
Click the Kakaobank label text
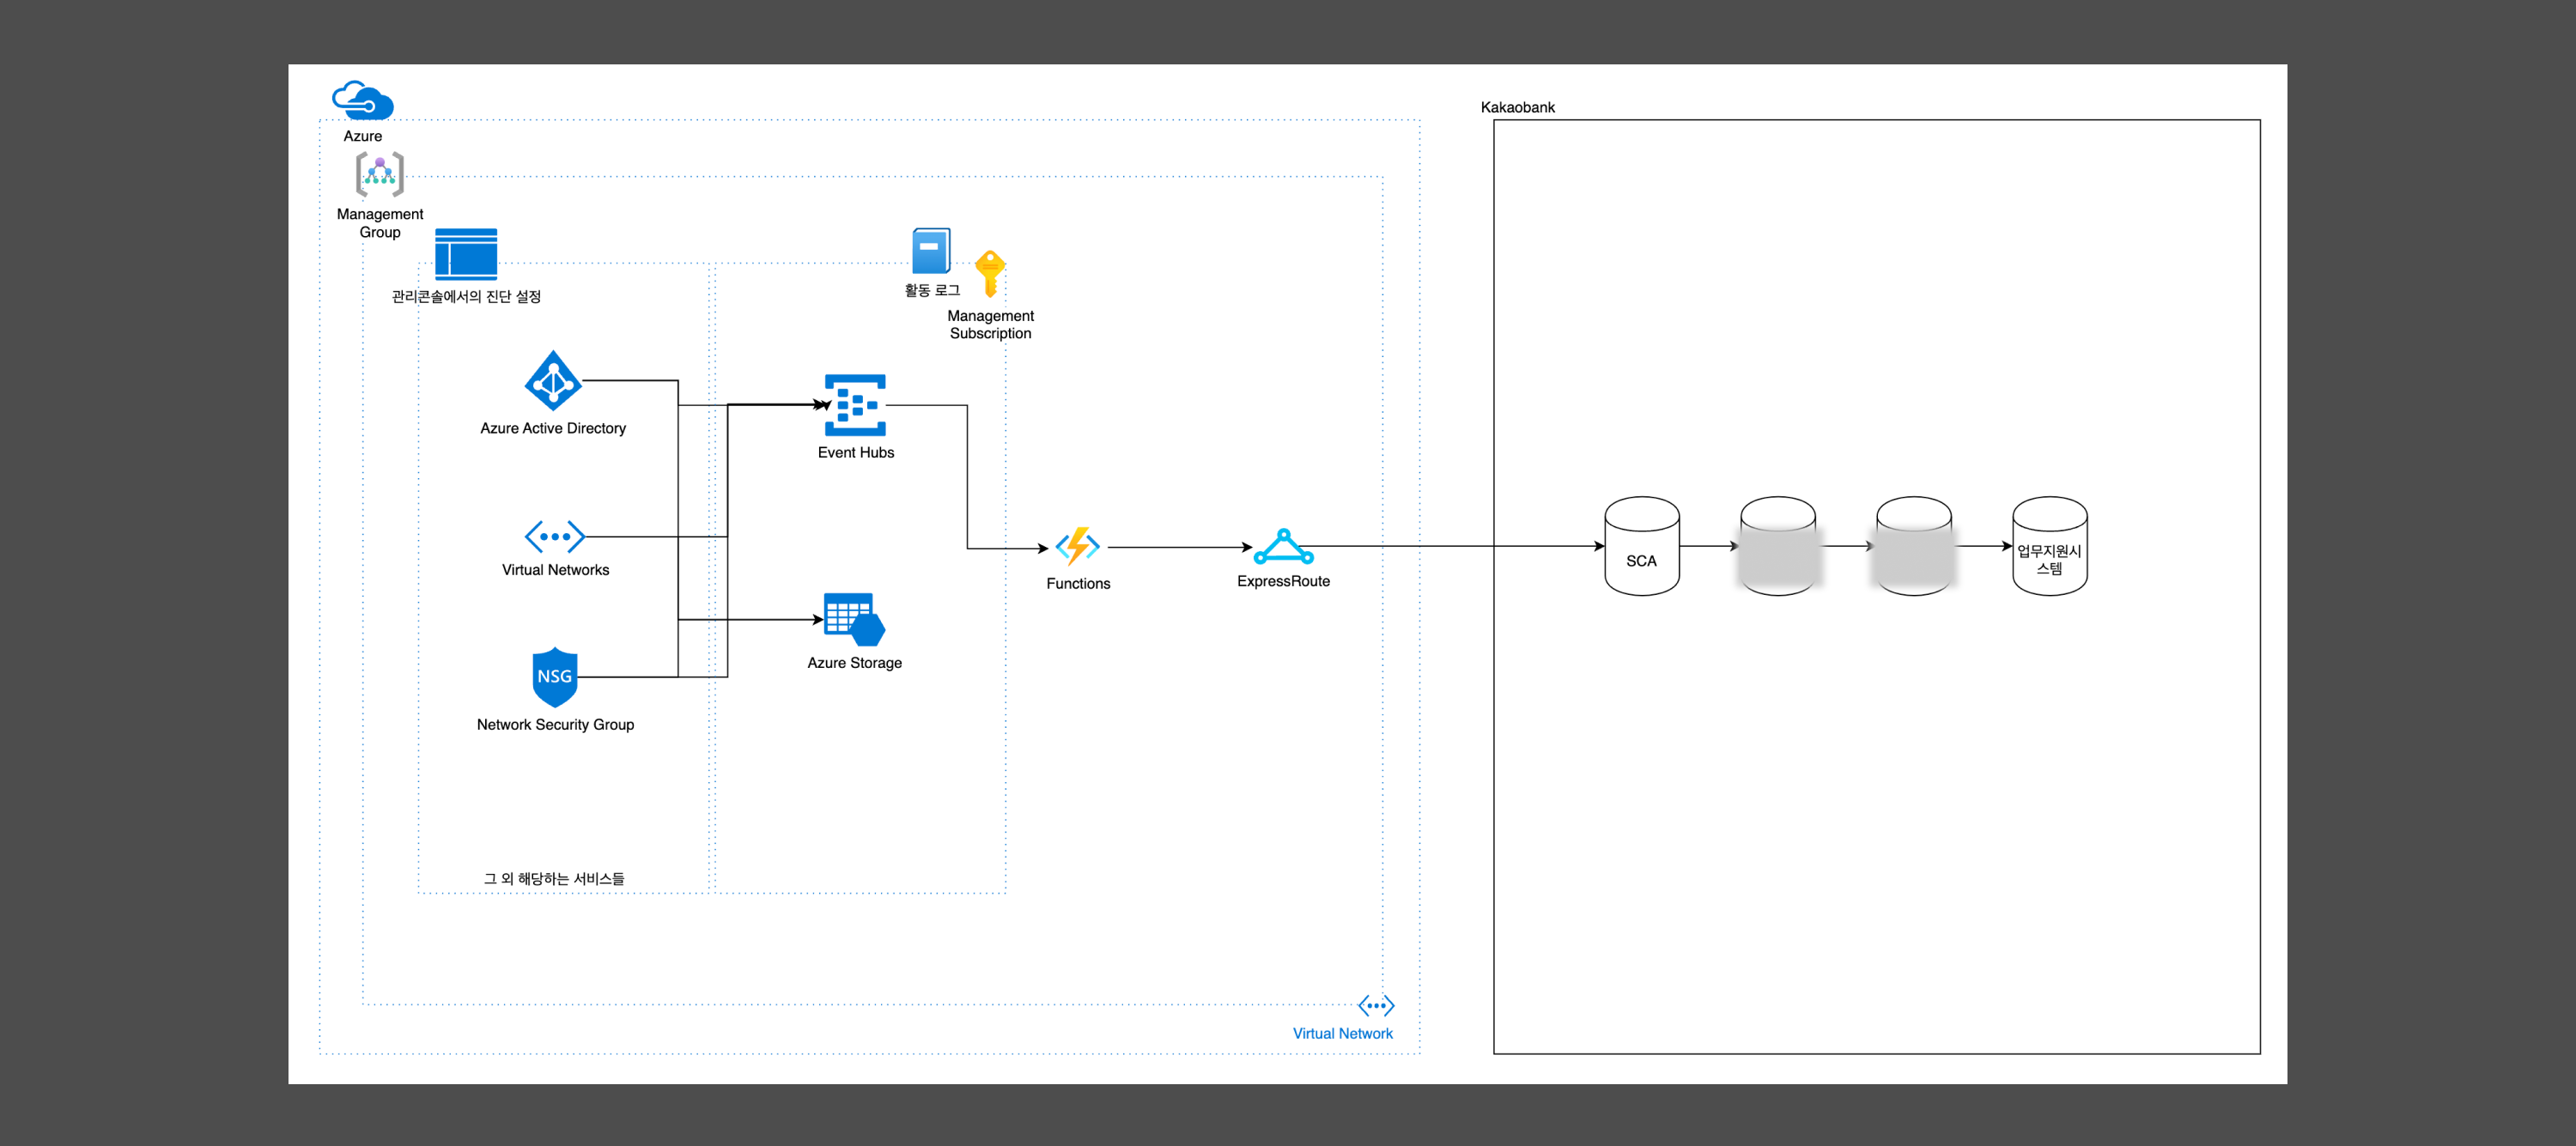coord(1517,107)
